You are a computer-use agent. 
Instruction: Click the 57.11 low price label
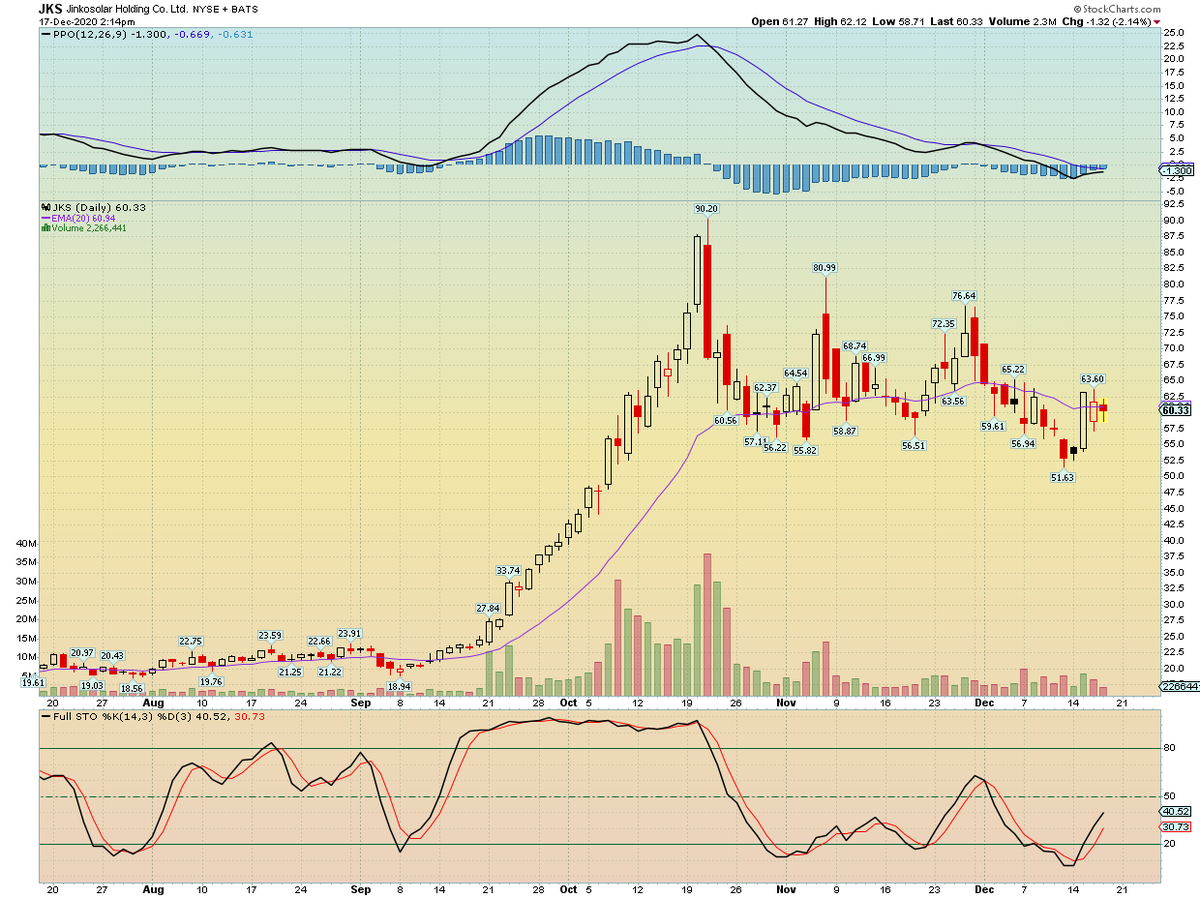point(756,441)
